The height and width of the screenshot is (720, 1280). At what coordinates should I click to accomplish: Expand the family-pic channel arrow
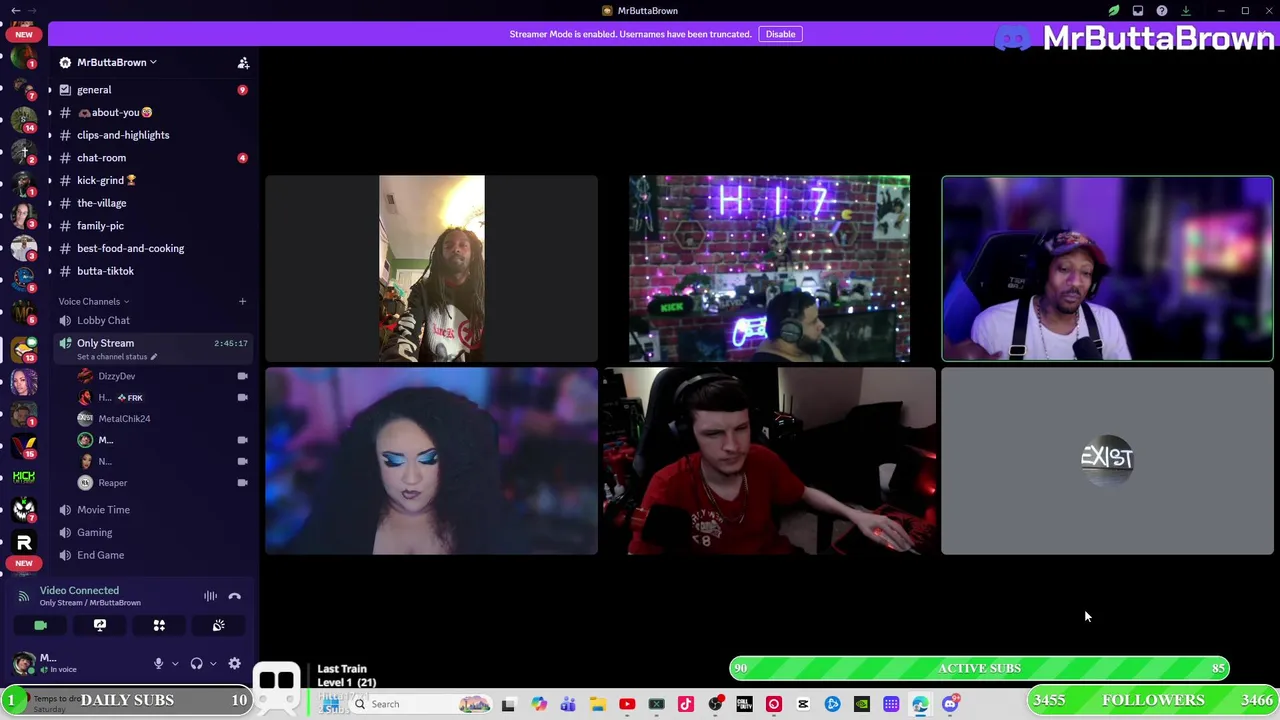pyautogui.click(x=49, y=226)
